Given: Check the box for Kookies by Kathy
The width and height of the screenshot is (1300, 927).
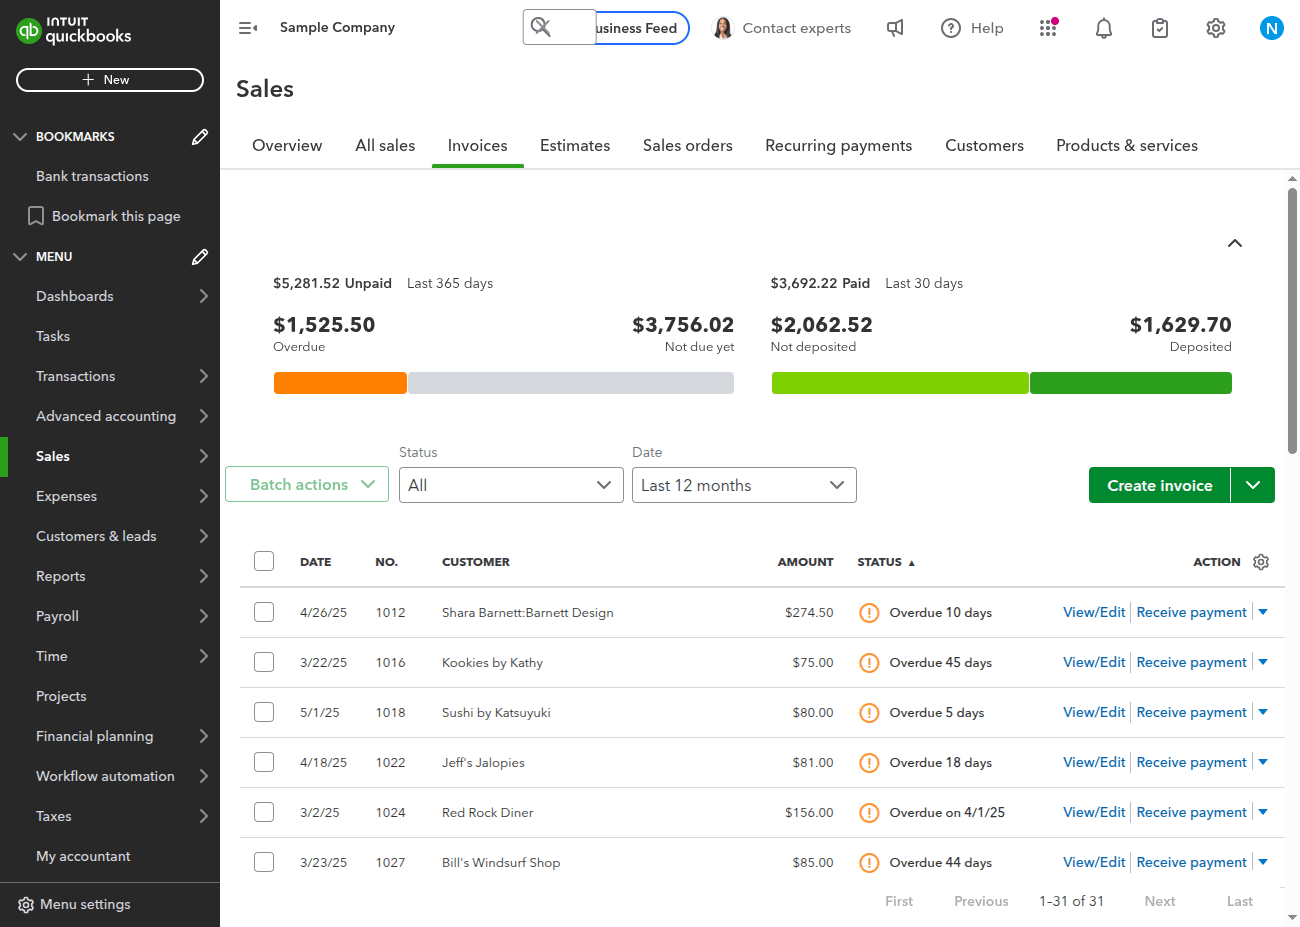Looking at the screenshot, I should click(x=264, y=662).
